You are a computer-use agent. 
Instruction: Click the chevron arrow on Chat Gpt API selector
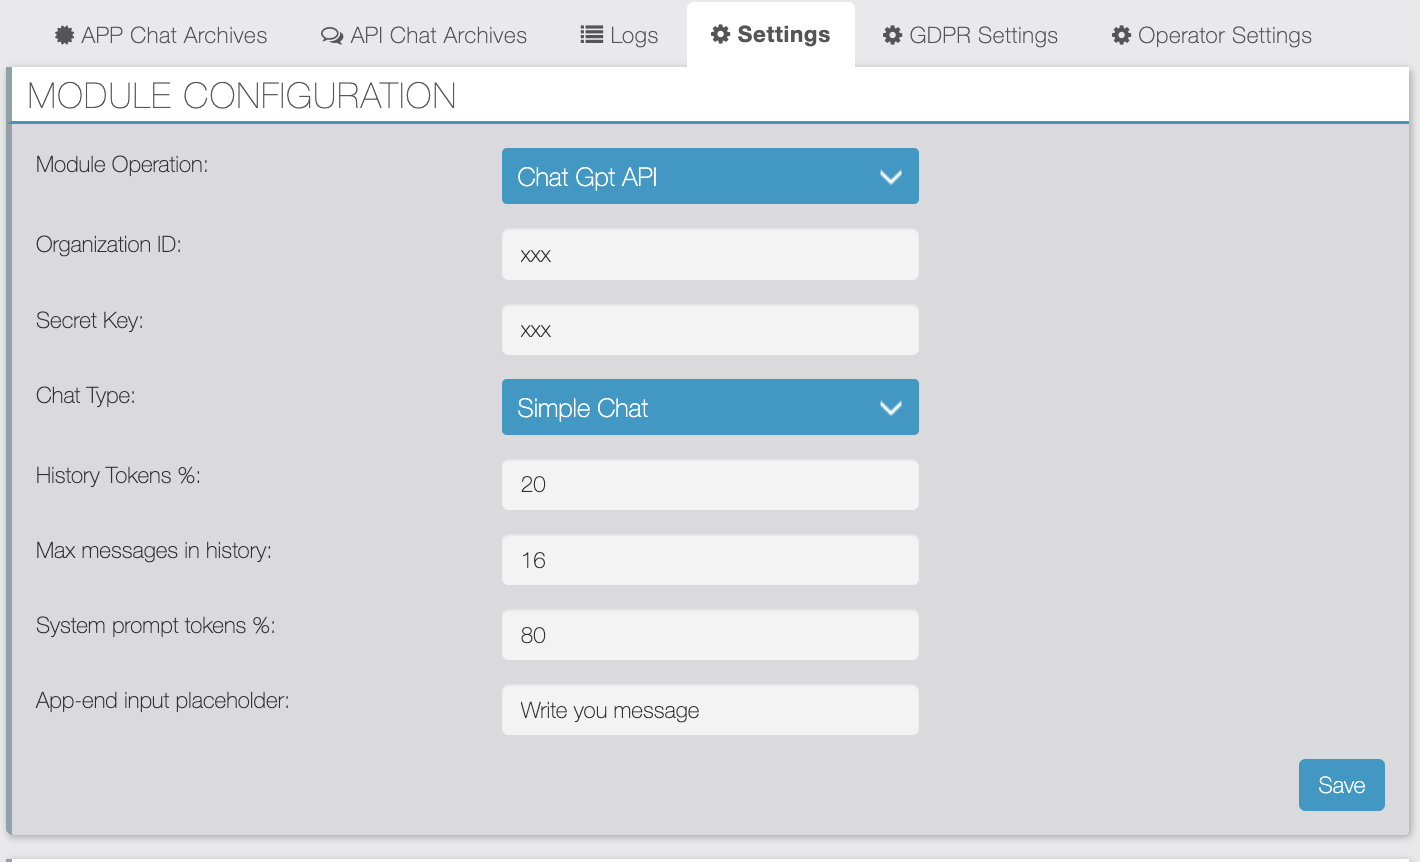coord(890,177)
